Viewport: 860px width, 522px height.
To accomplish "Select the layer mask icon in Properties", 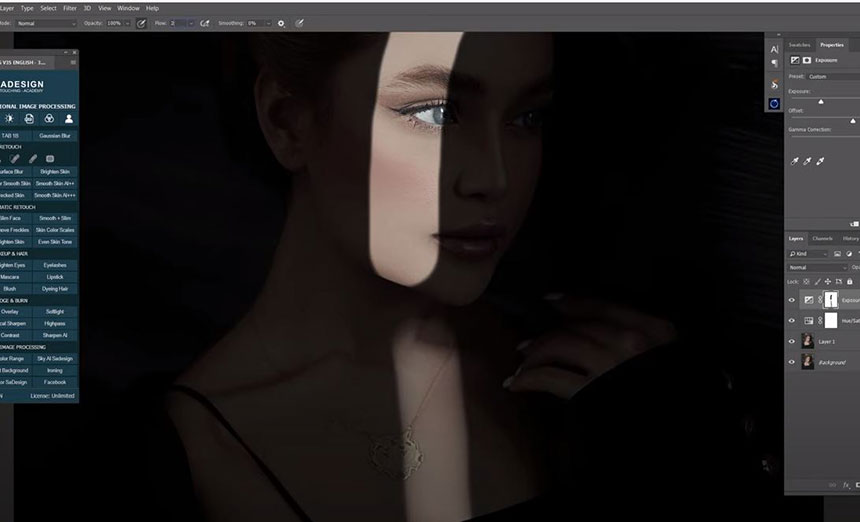I will pos(807,60).
